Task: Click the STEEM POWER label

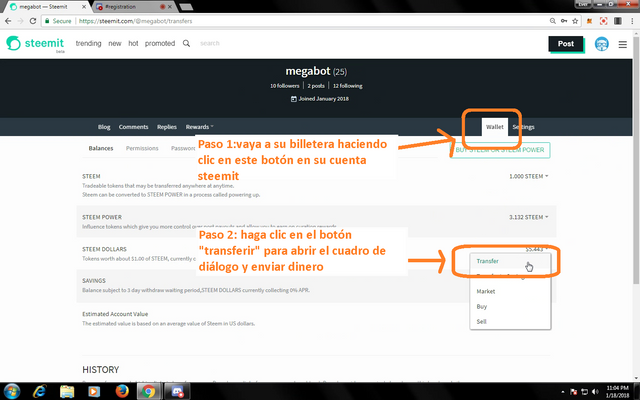Action: 102,217
